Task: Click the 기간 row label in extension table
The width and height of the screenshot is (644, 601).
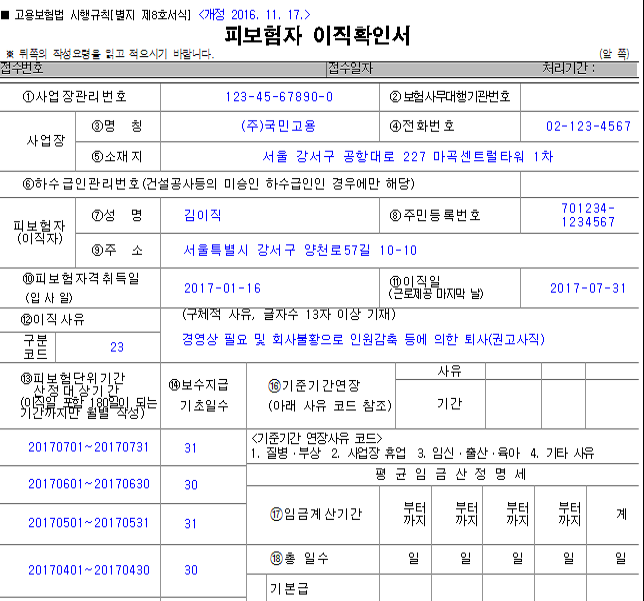Action: click(x=449, y=404)
